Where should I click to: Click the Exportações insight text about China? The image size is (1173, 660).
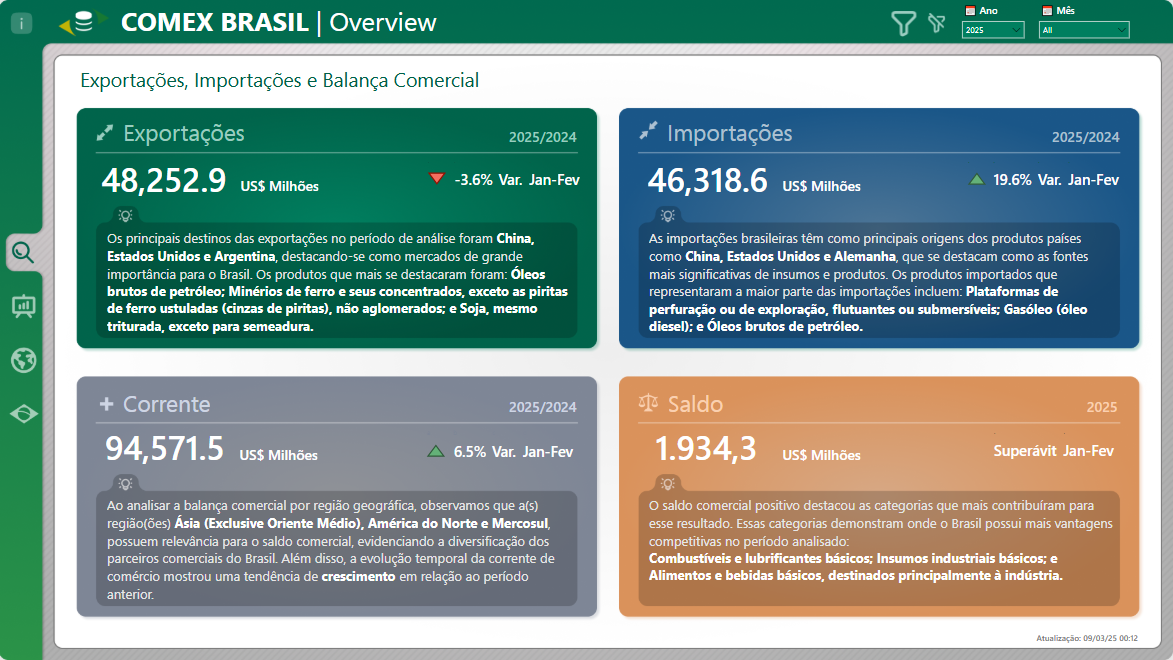coord(337,282)
